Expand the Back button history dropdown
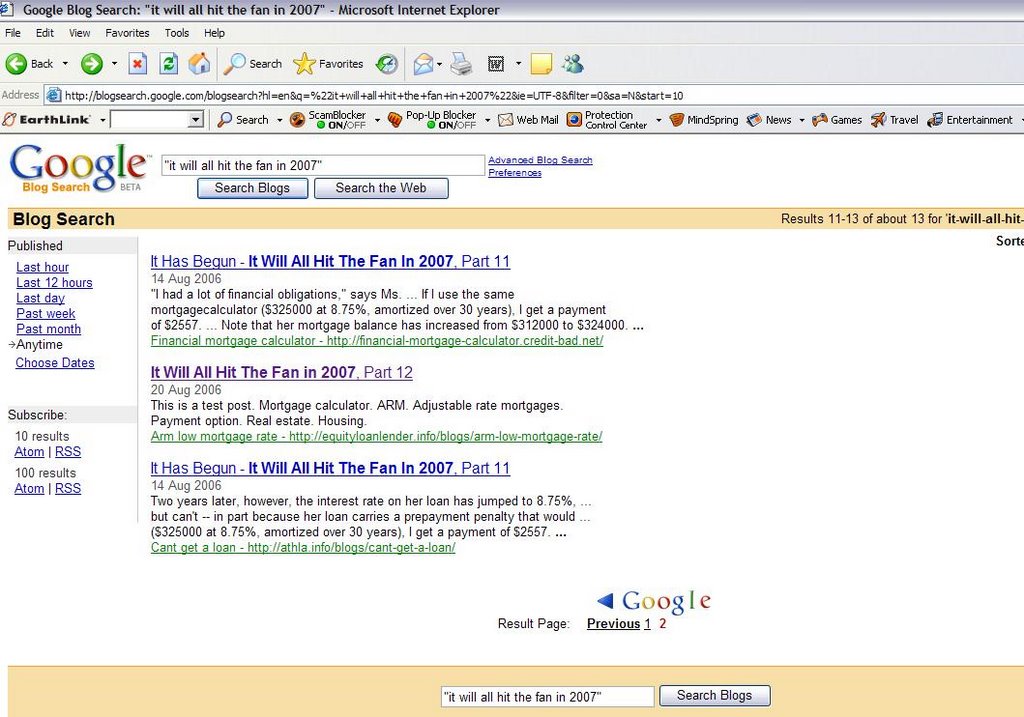Image resolution: width=1024 pixels, height=717 pixels. coord(65,64)
